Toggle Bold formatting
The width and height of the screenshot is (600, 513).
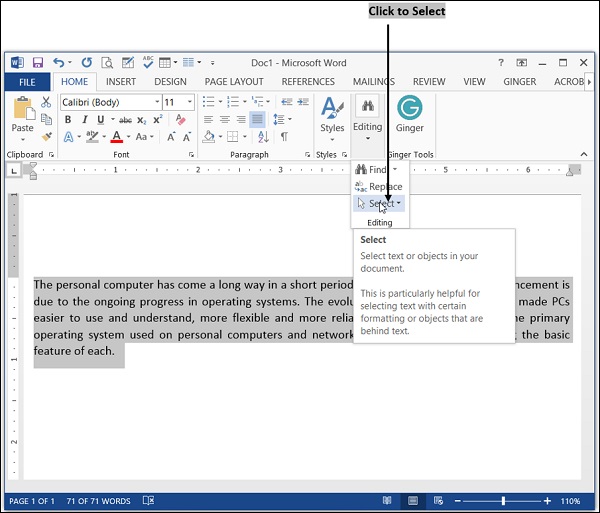[x=68, y=119]
